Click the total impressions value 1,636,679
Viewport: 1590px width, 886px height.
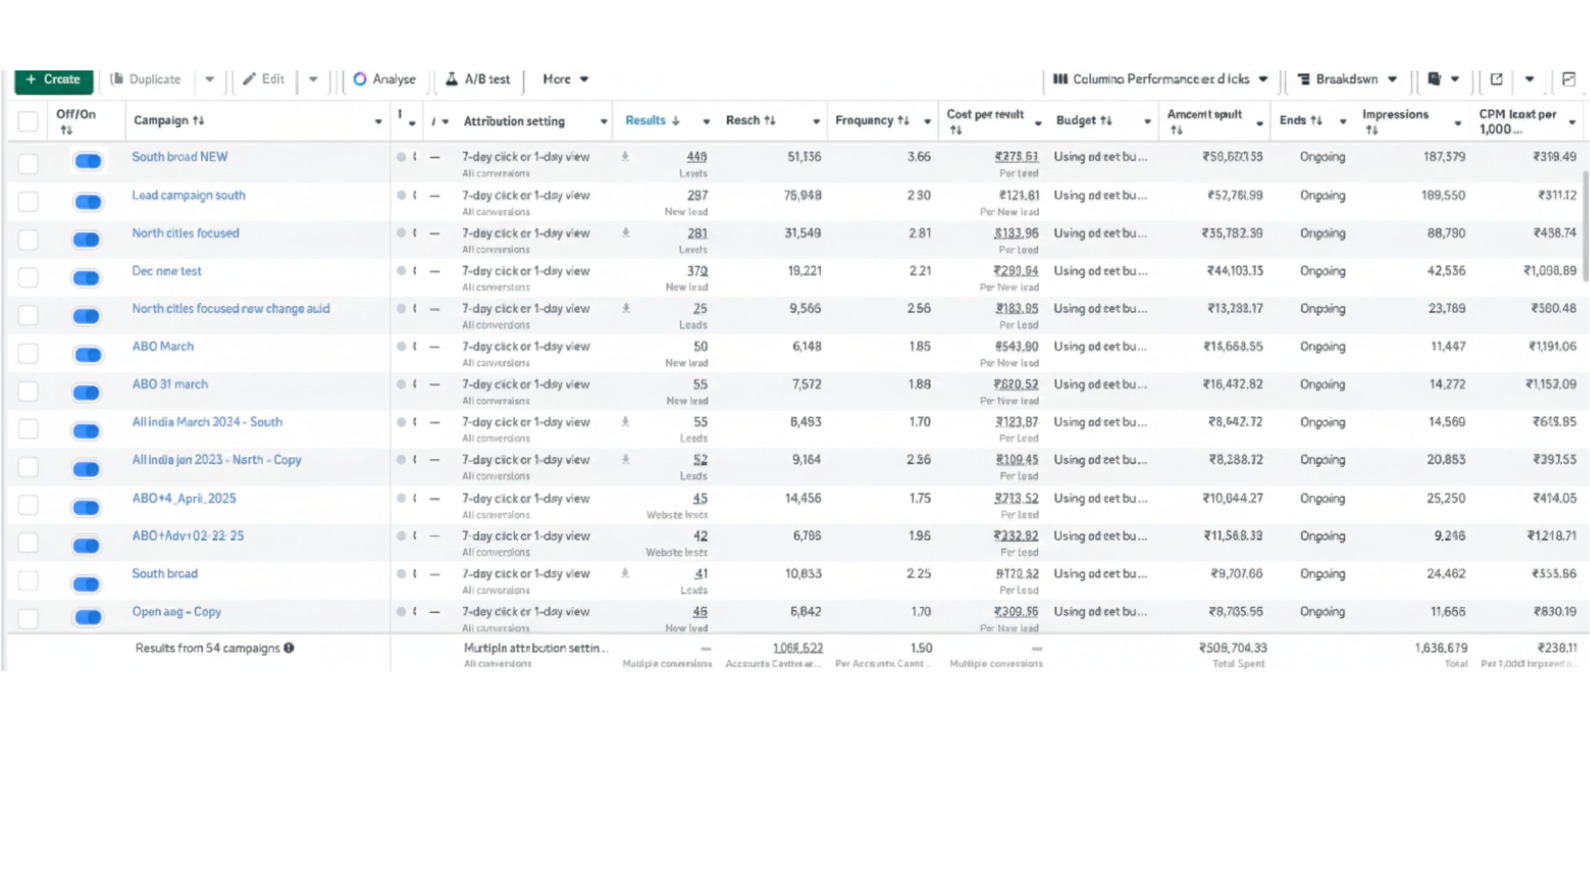[1441, 648]
